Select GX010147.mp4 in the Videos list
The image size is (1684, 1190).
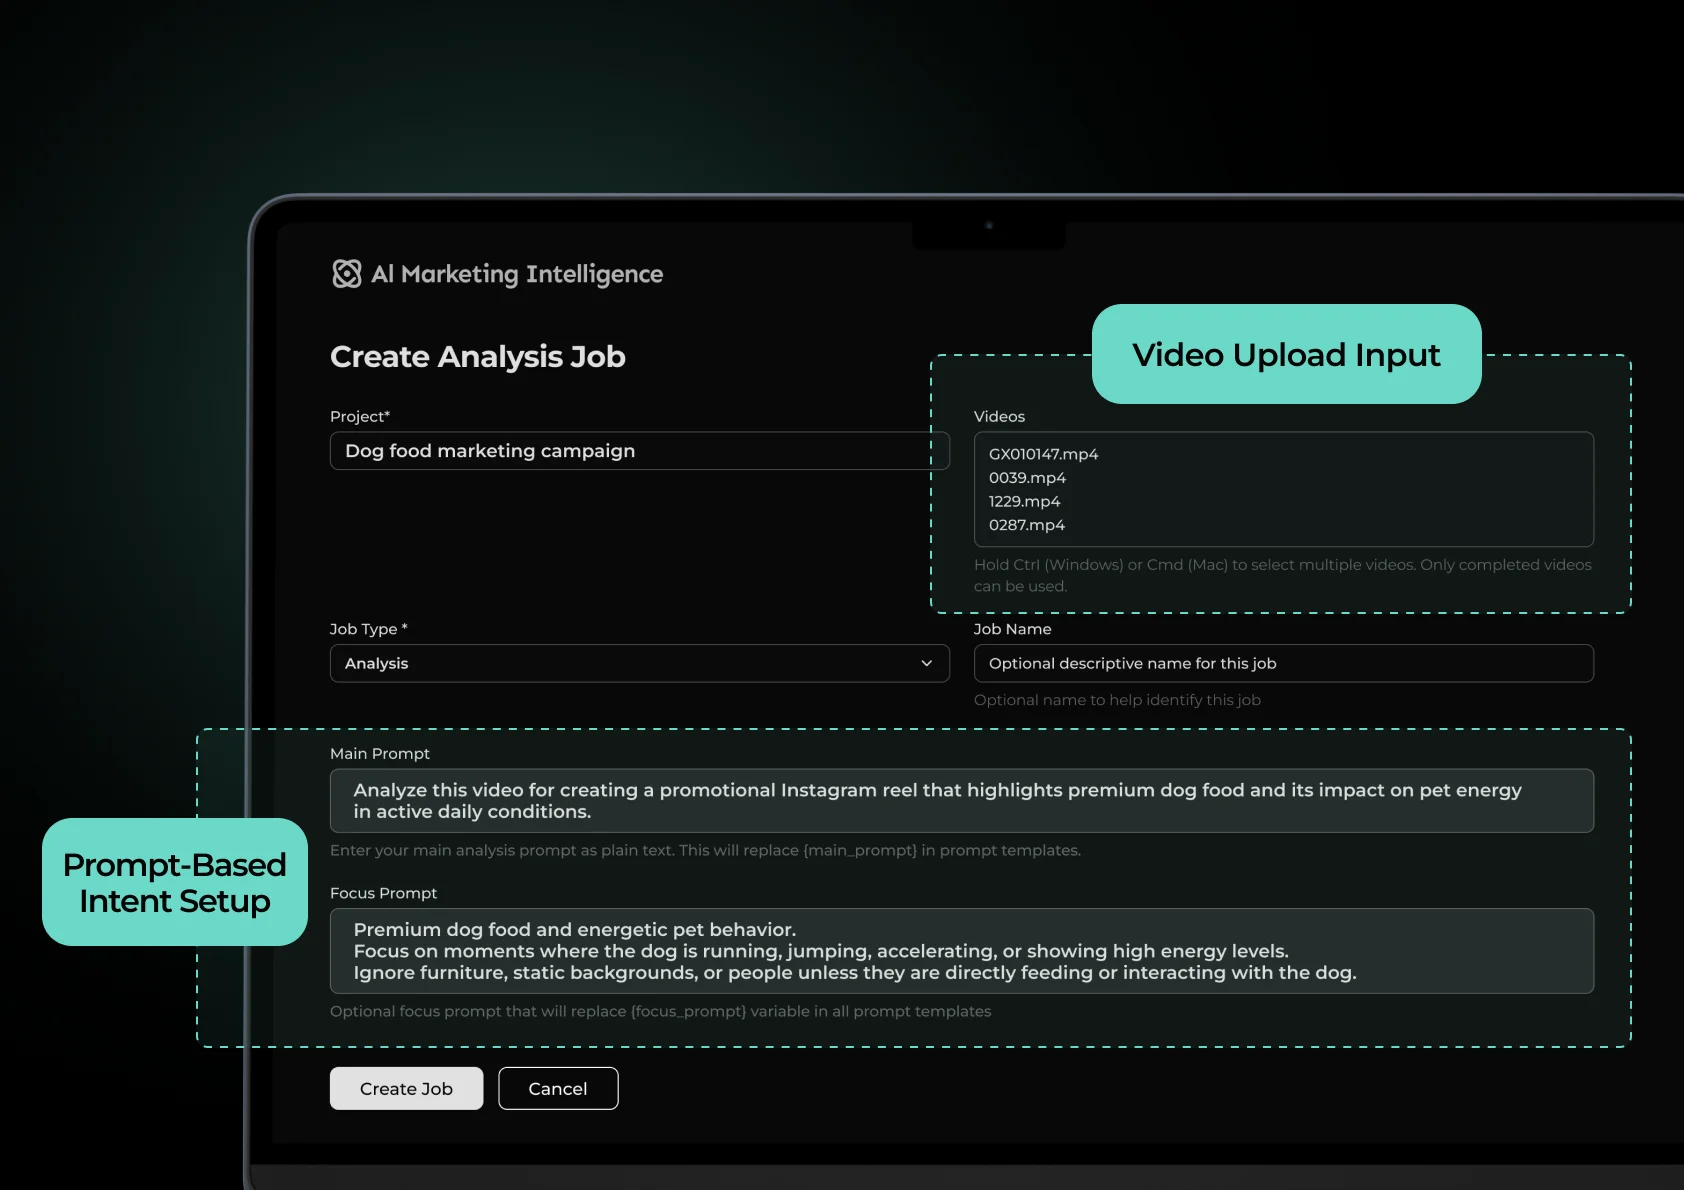click(1044, 454)
